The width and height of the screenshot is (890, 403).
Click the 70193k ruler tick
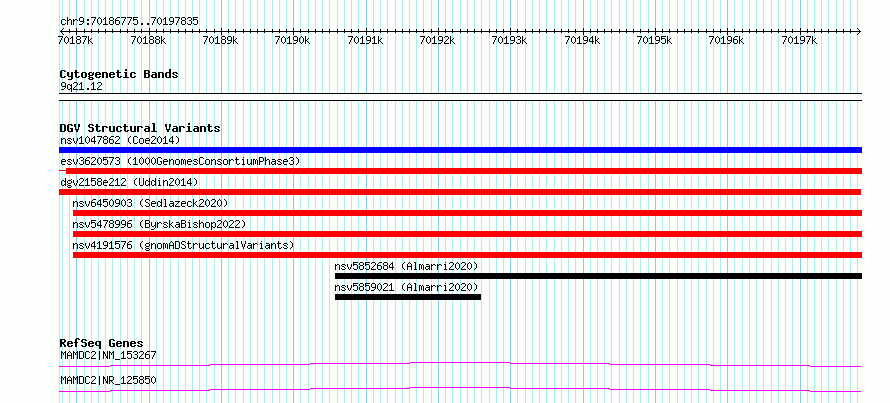510,40
